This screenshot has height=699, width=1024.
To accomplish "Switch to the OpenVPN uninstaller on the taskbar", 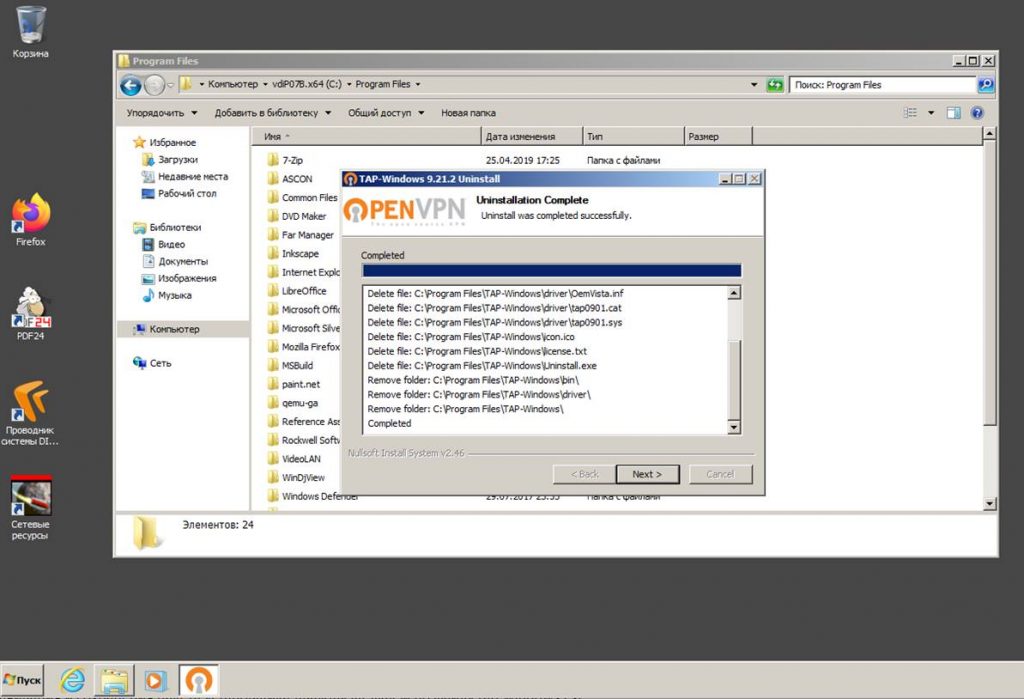I will (x=199, y=680).
